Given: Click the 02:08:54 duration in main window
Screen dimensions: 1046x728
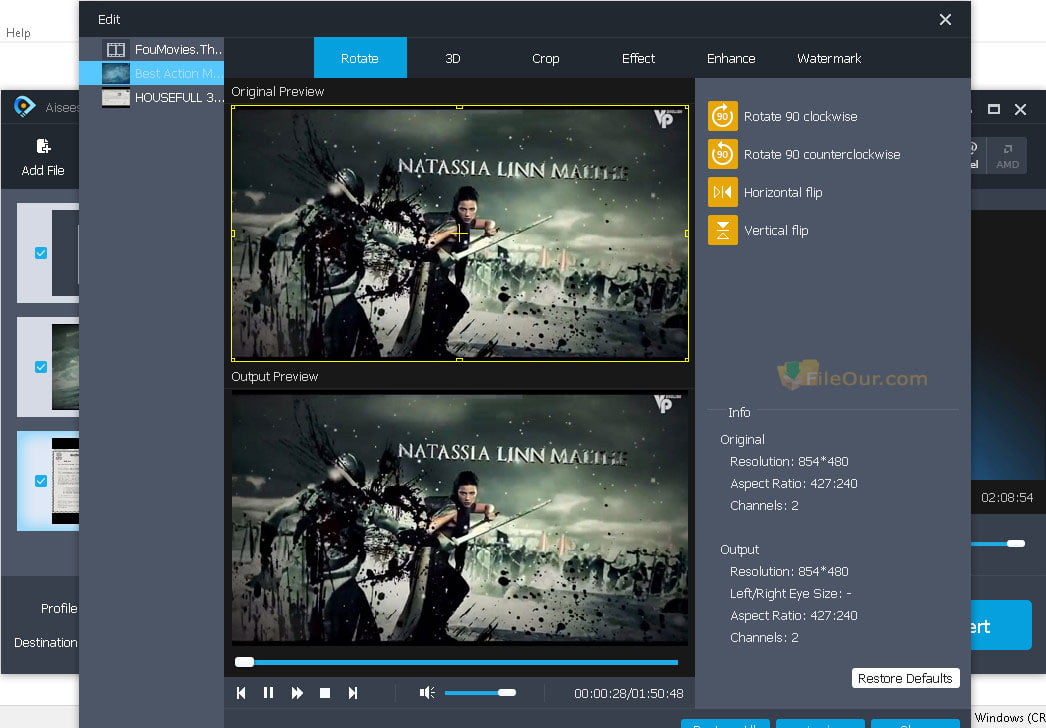Looking at the screenshot, I should click(x=1007, y=497).
